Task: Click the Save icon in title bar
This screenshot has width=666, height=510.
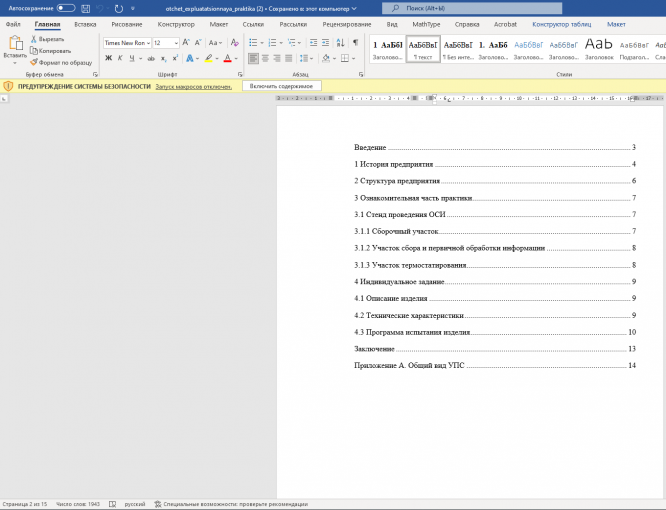Action: coord(85,8)
